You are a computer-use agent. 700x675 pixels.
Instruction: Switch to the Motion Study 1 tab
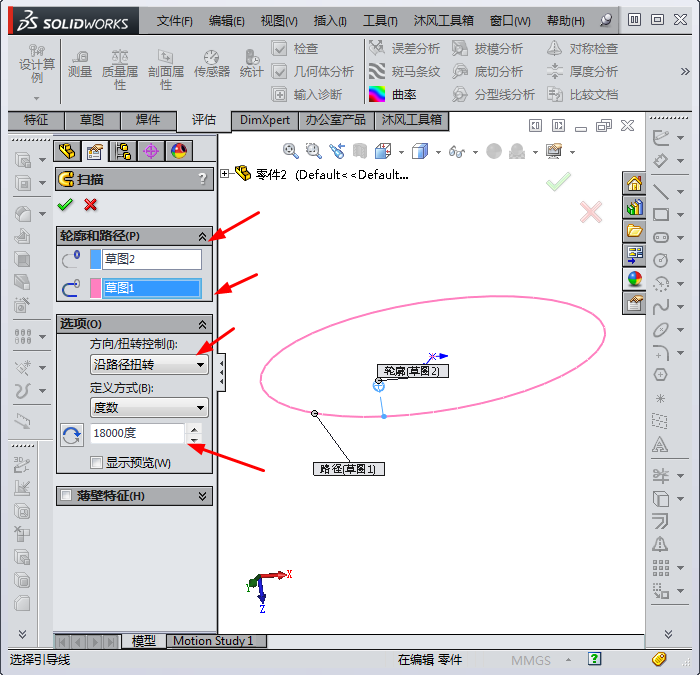point(213,641)
